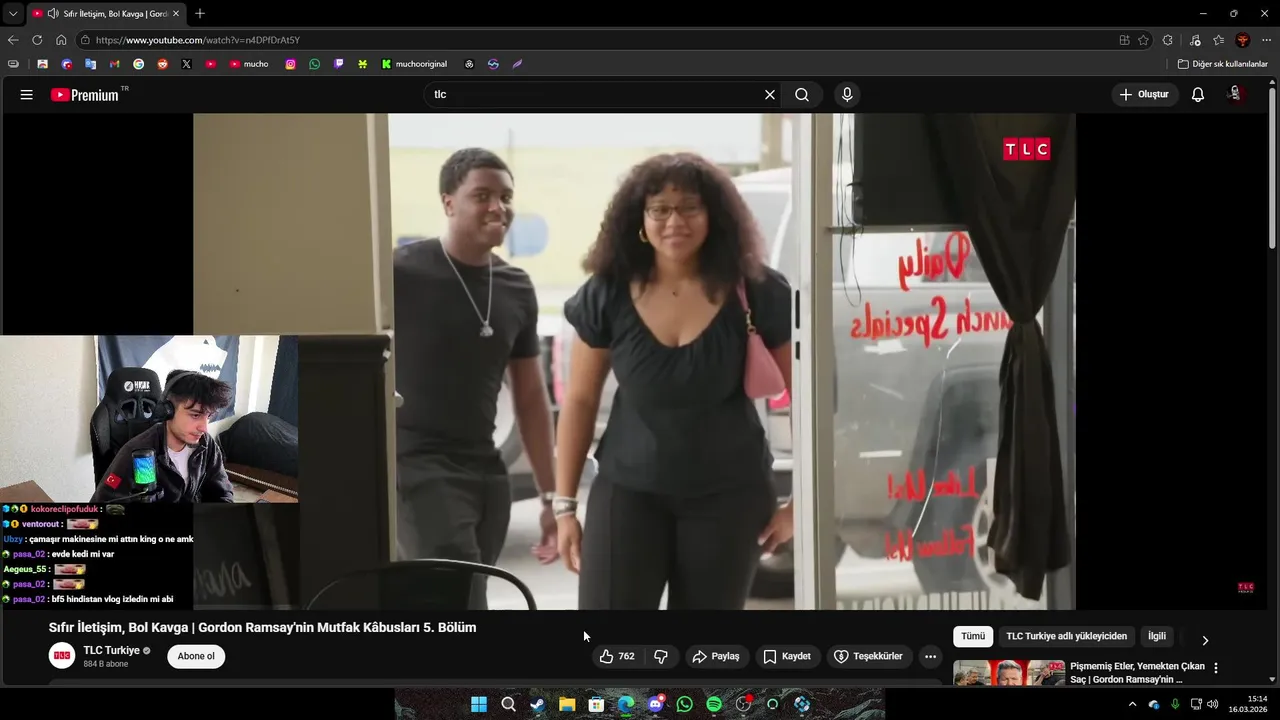Open the Gmail bookmark
This screenshot has width=1280, height=720.
click(x=114, y=64)
